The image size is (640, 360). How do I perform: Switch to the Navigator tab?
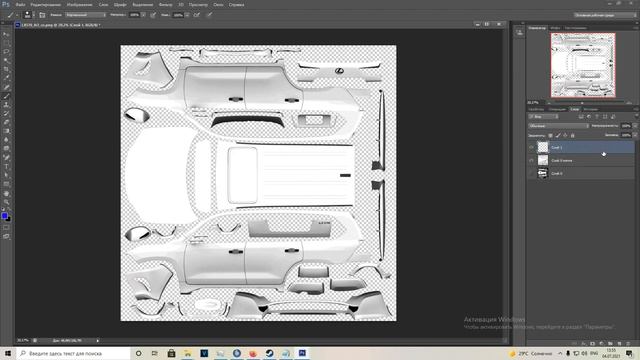[537, 28]
